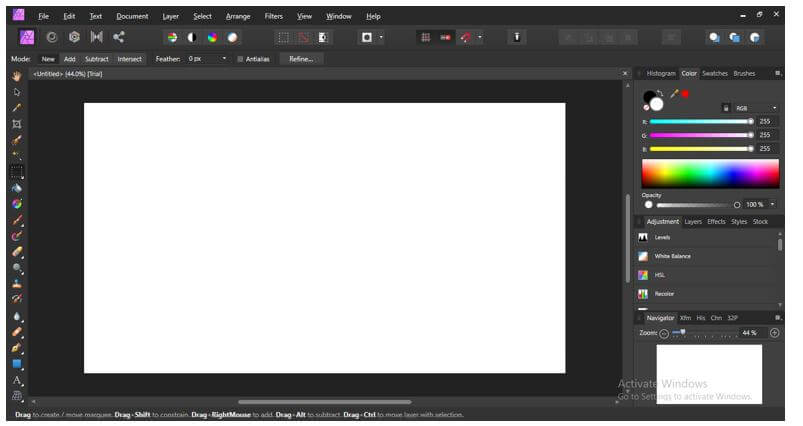Click the Refine... button
The image size is (803, 426).
pos(301,59)
